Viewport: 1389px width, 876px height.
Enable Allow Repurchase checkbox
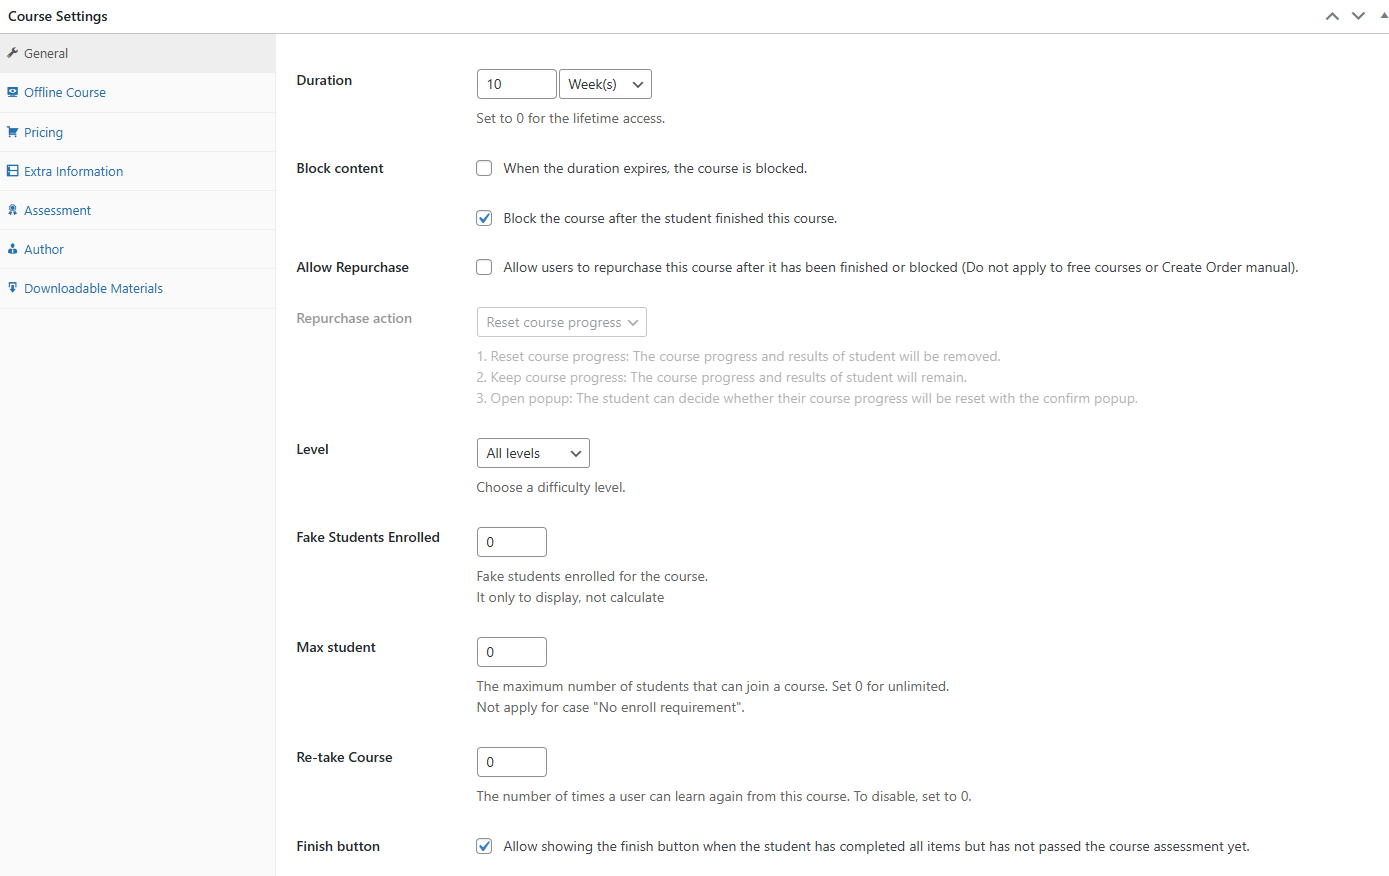484,267
